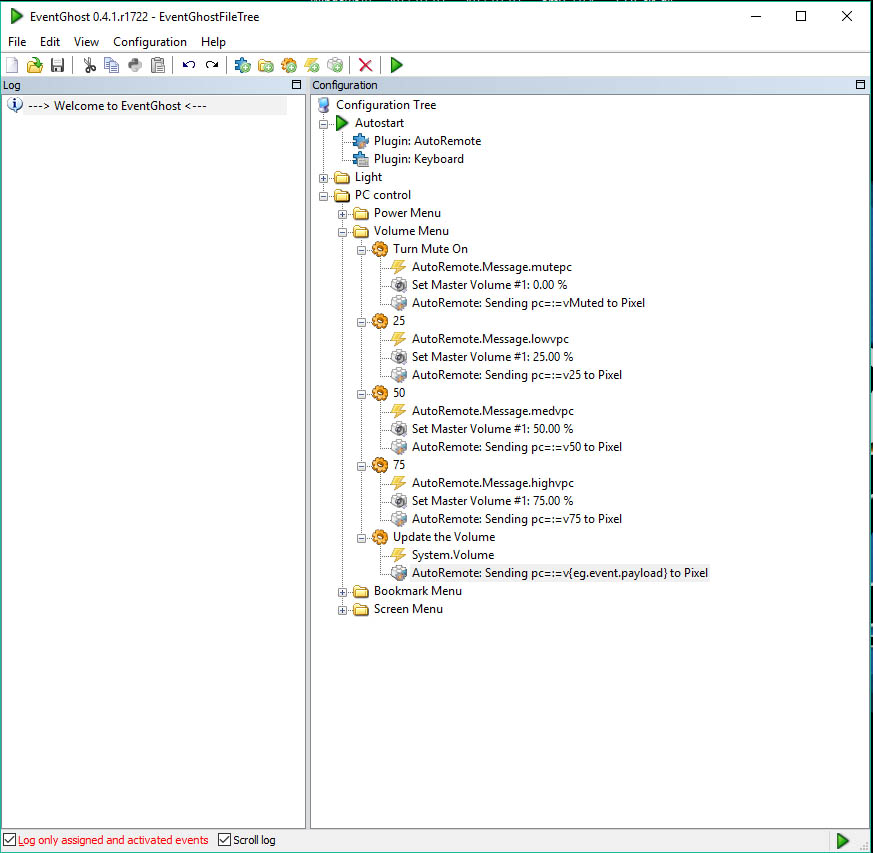
Task: Collapse the Volume Menu folder
Action: coord(342,232)
